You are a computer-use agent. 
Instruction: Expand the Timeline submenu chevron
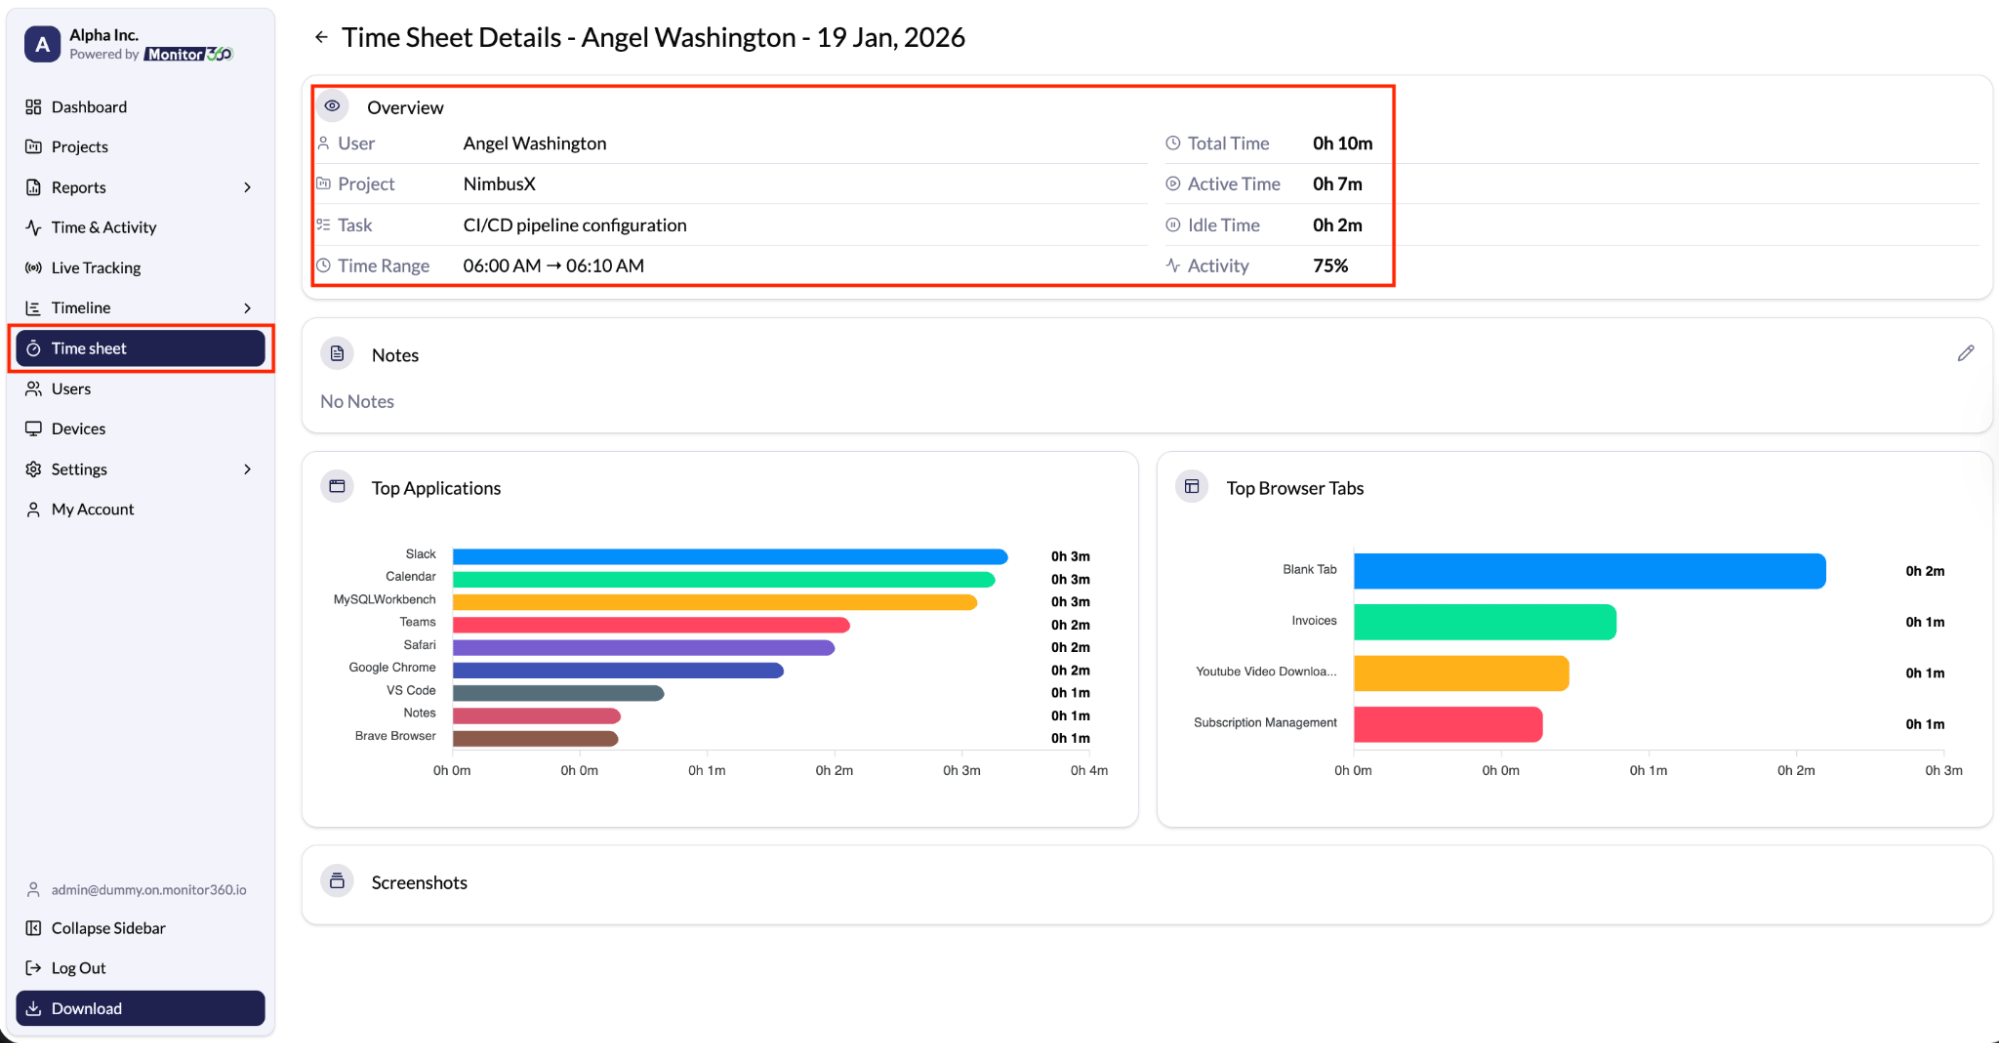(247, 308)
